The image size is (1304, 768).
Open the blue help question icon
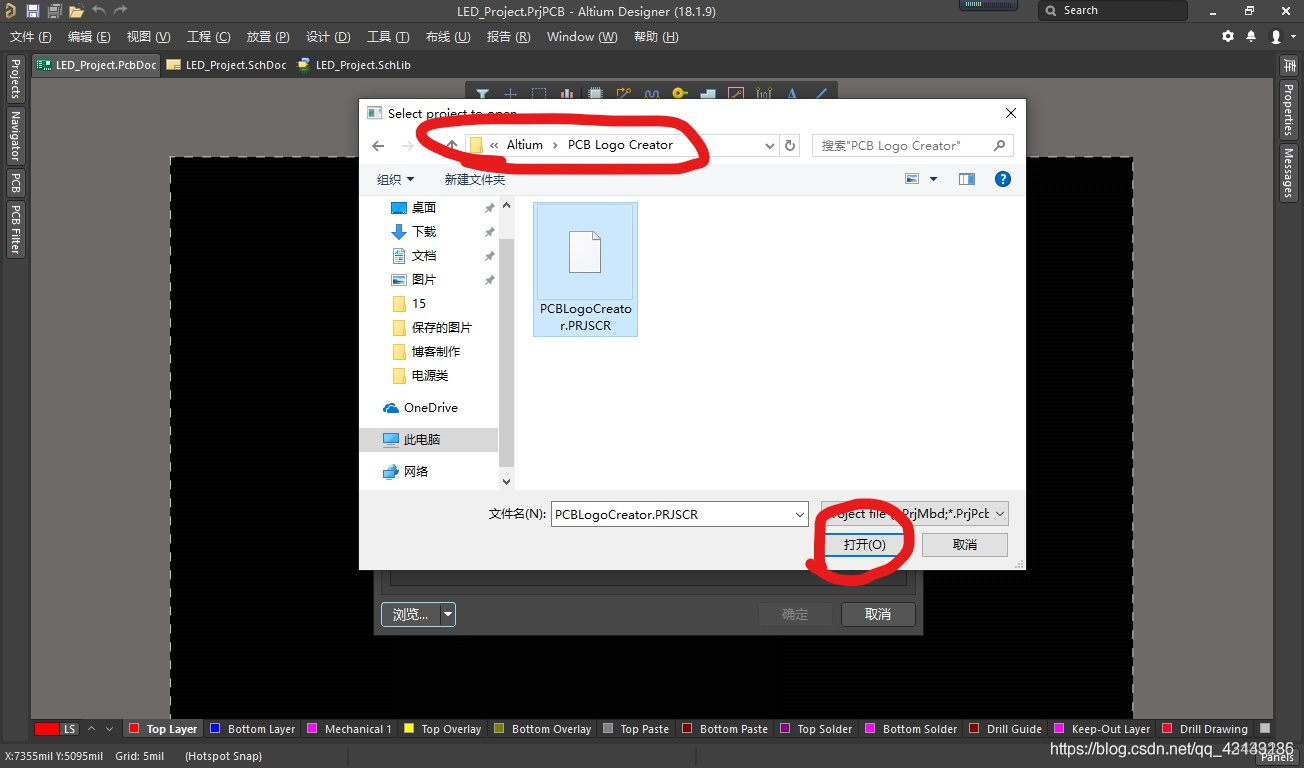click(x=1003, y=179)
